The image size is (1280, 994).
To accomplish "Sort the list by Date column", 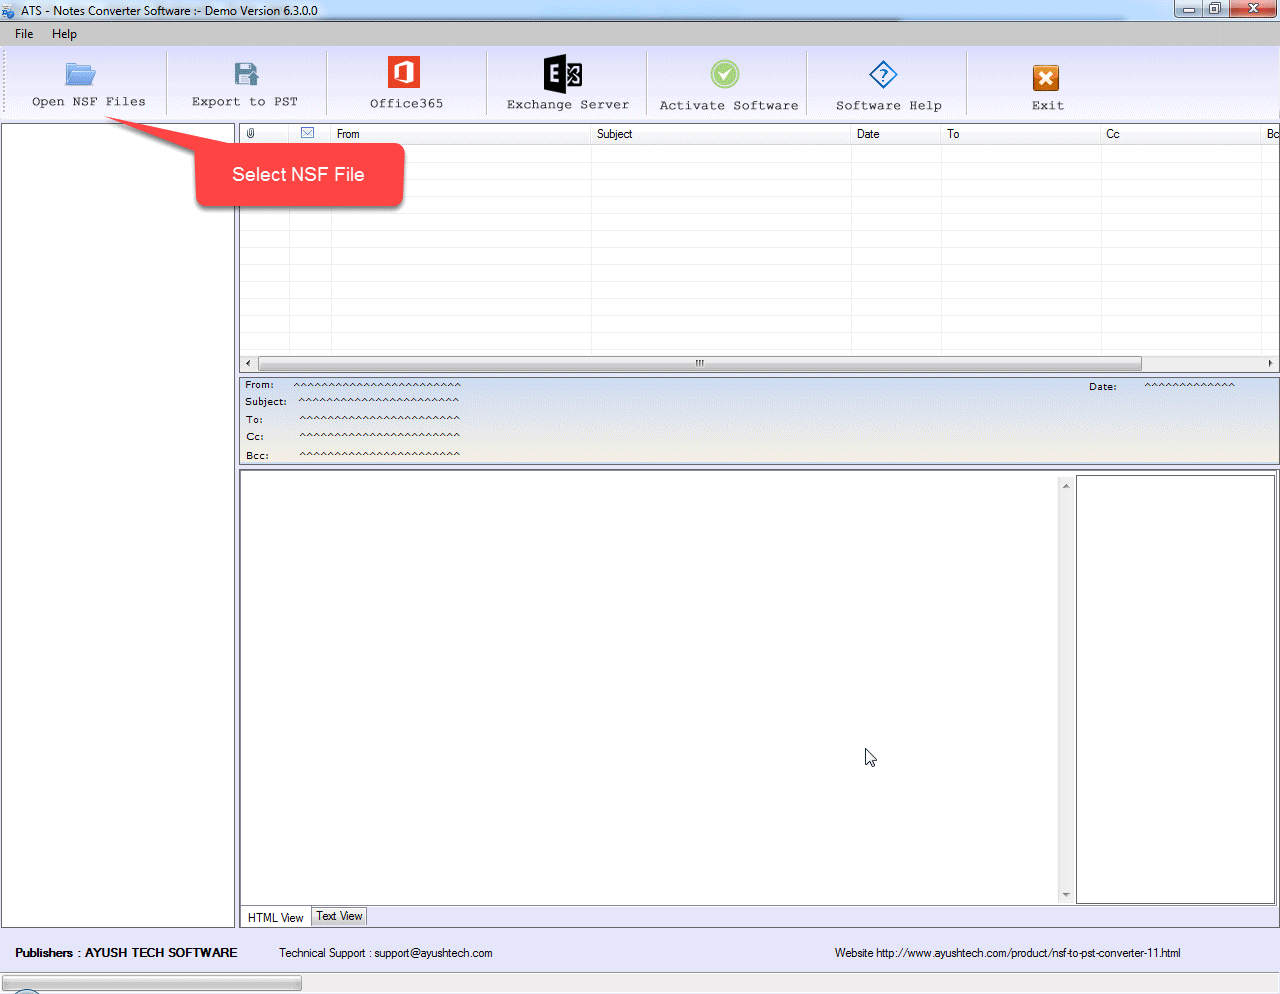I will point(868,134).
